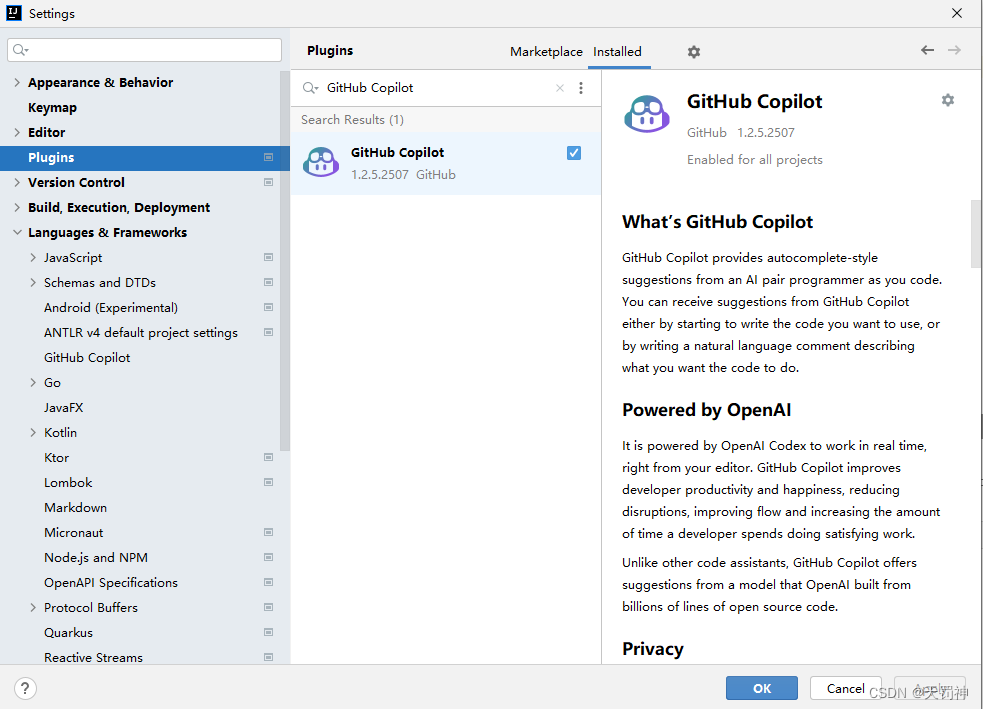983x709 pixels.
Task: Click project-level icon beside Version Control
Action: click(268, 182)
